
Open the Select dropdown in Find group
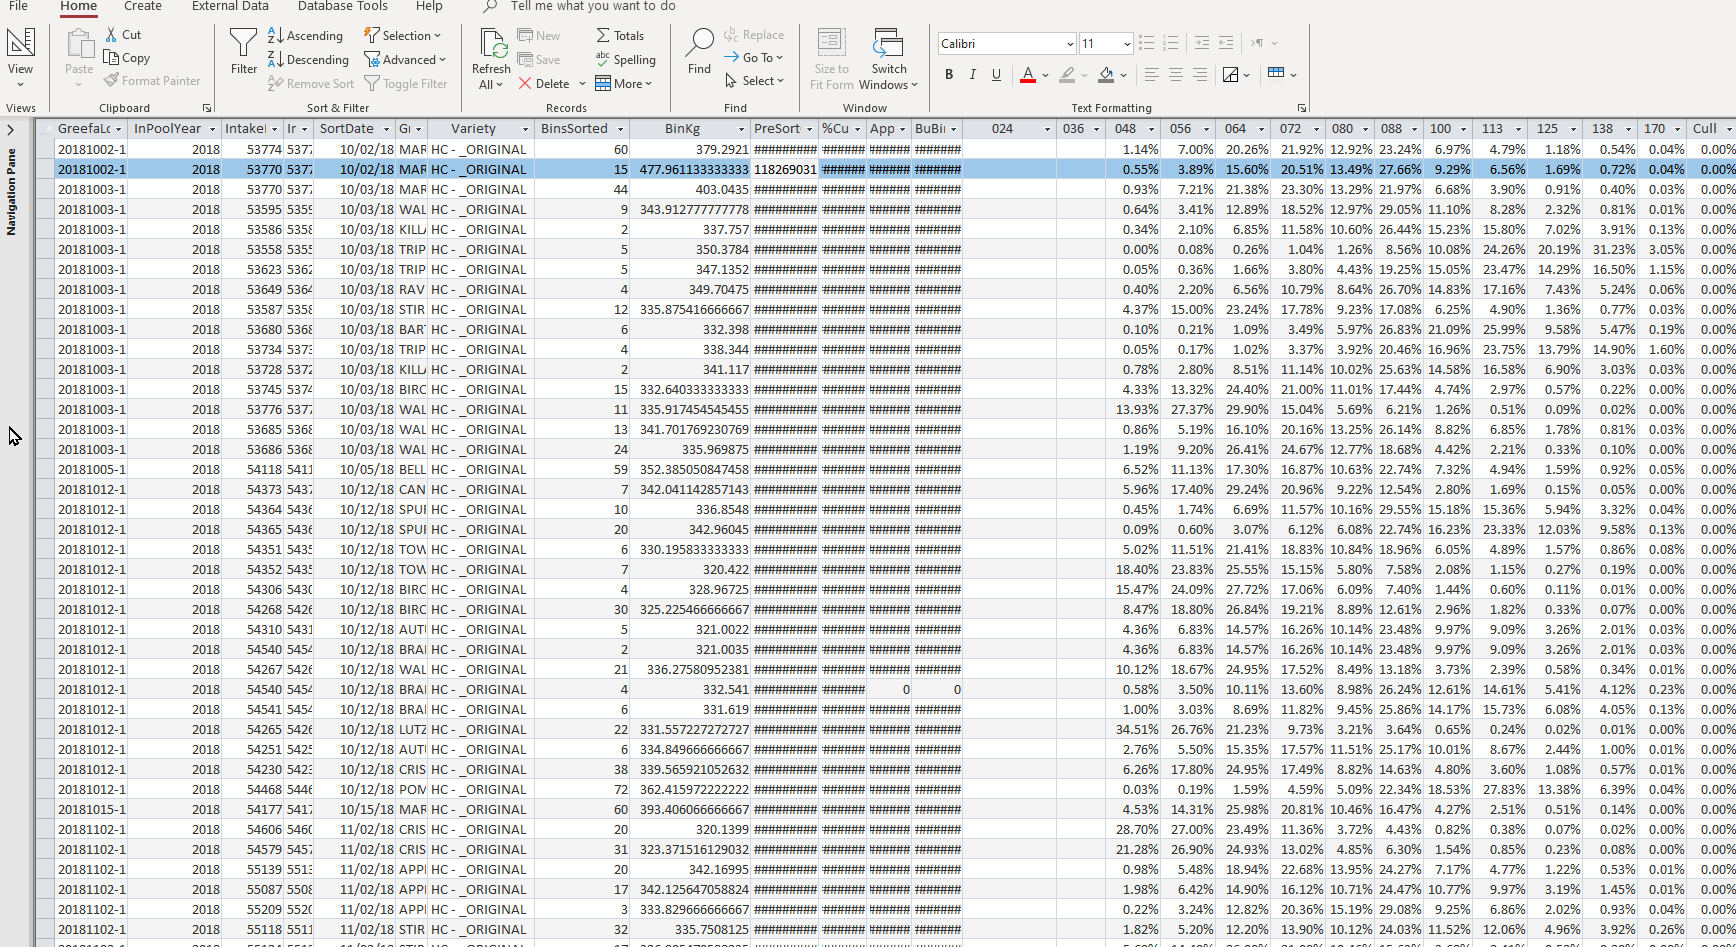(754, 81)
